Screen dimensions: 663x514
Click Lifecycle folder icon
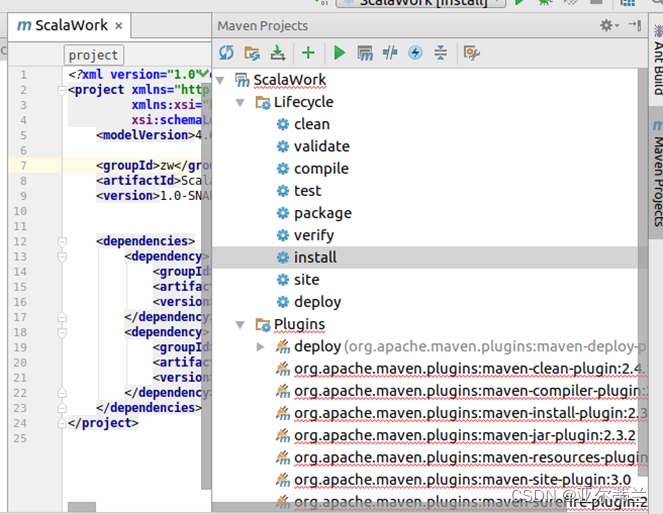(263, 103)
